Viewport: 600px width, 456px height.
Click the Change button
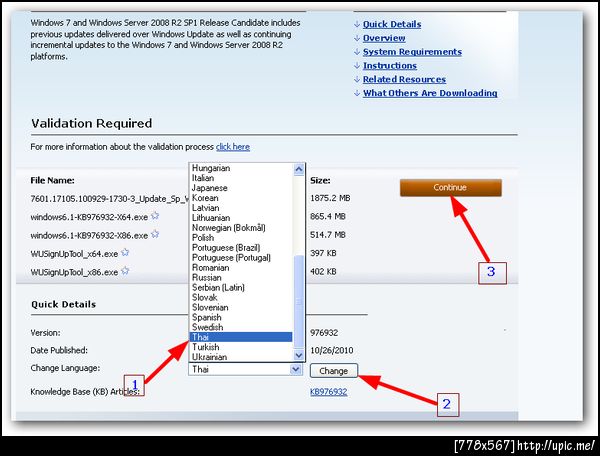pos(334,370)
